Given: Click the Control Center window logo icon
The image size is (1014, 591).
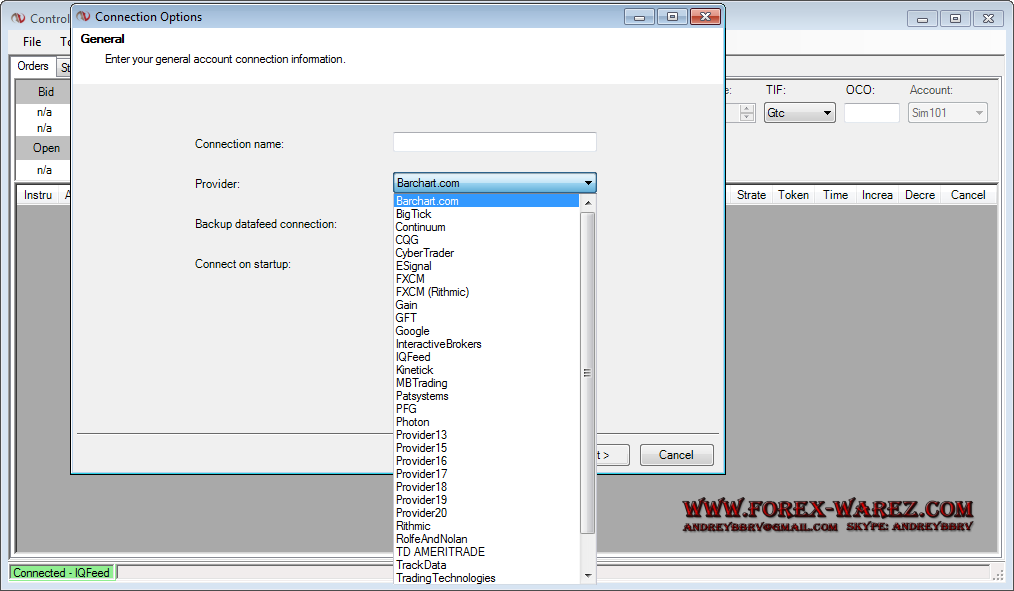Looking at the screenshot, I should (x=18, y=19).
